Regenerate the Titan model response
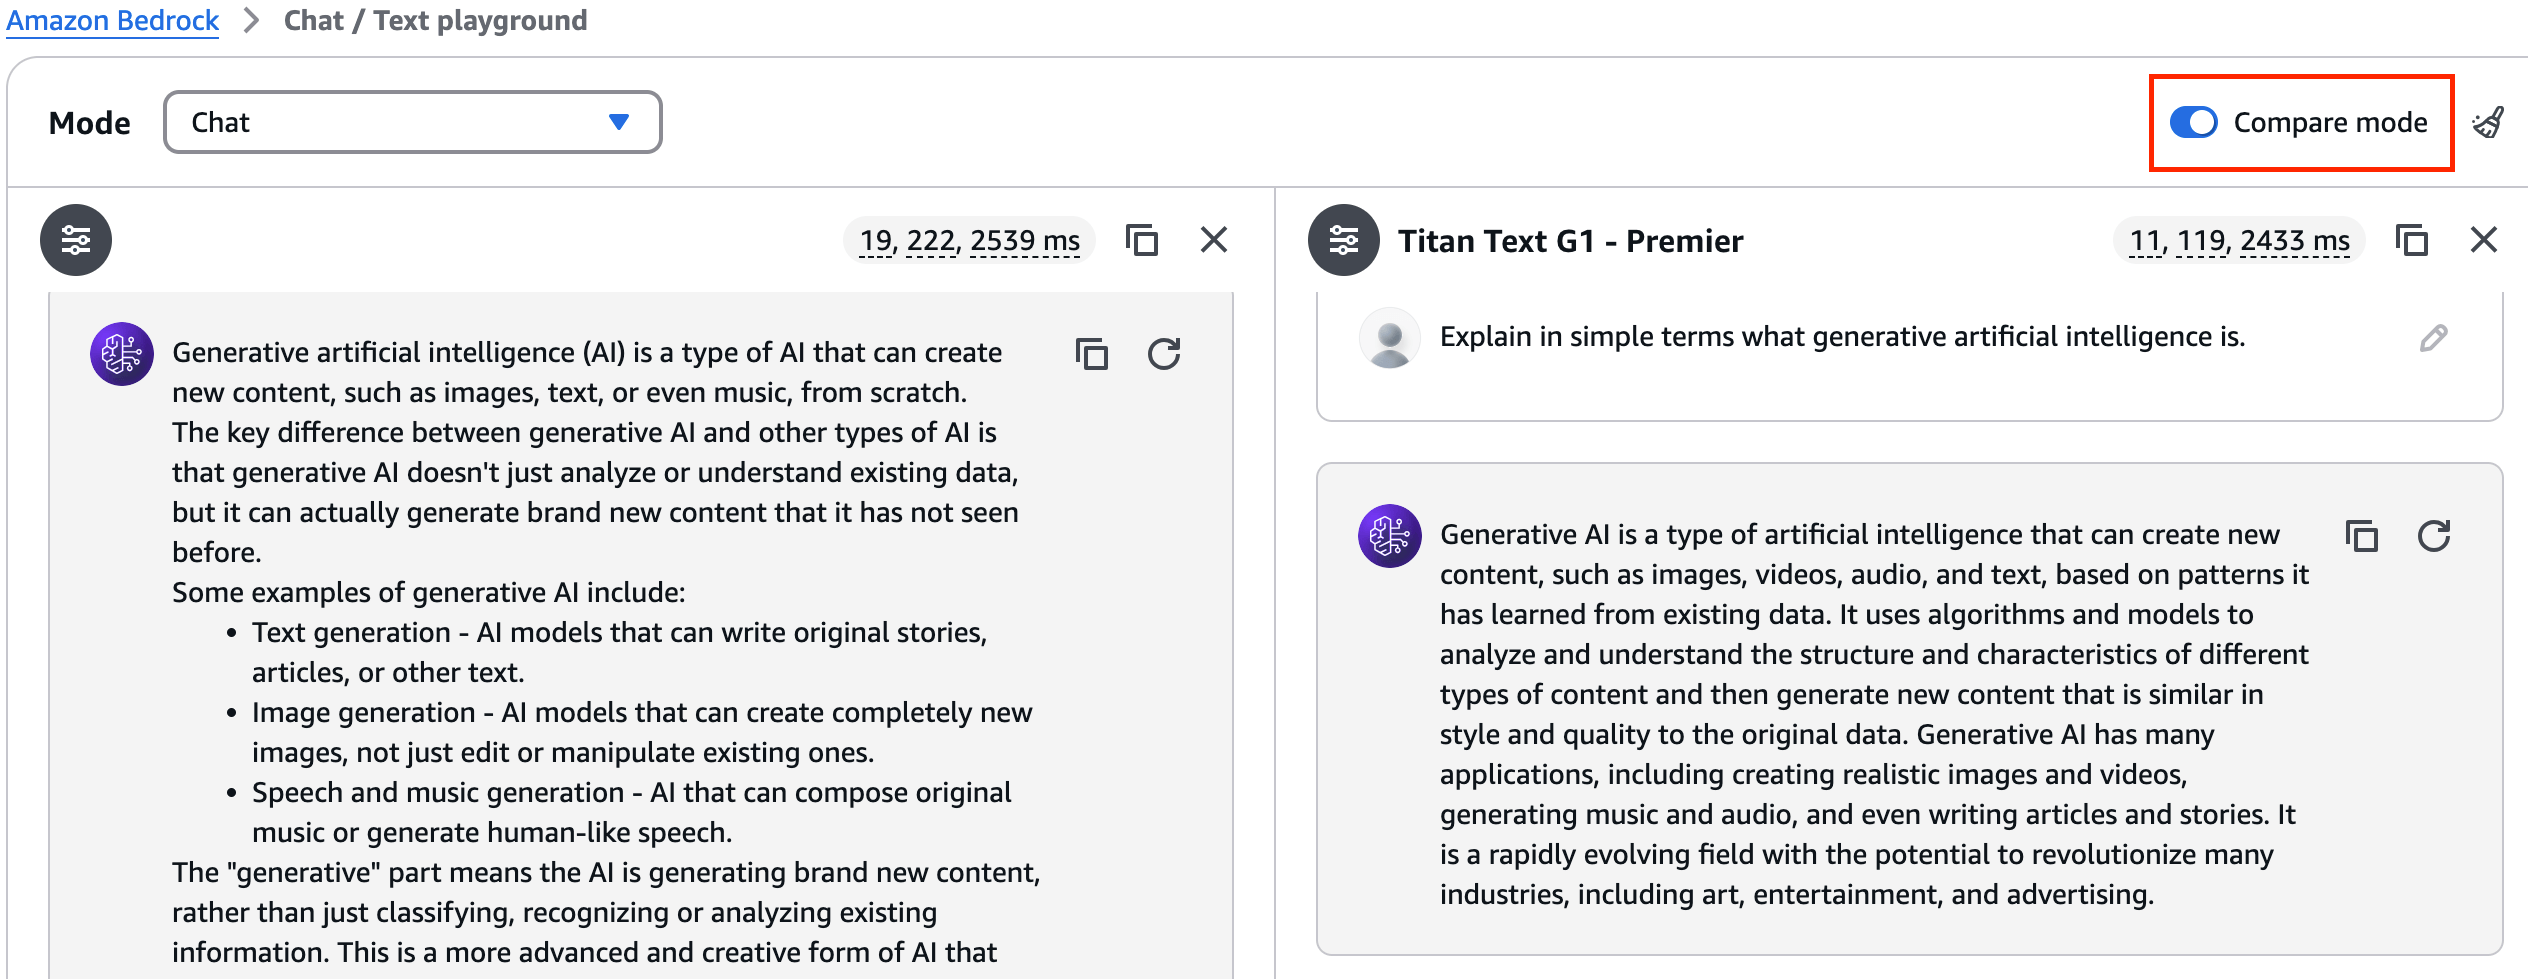The image size is (2528, 979). (2434, 536)
